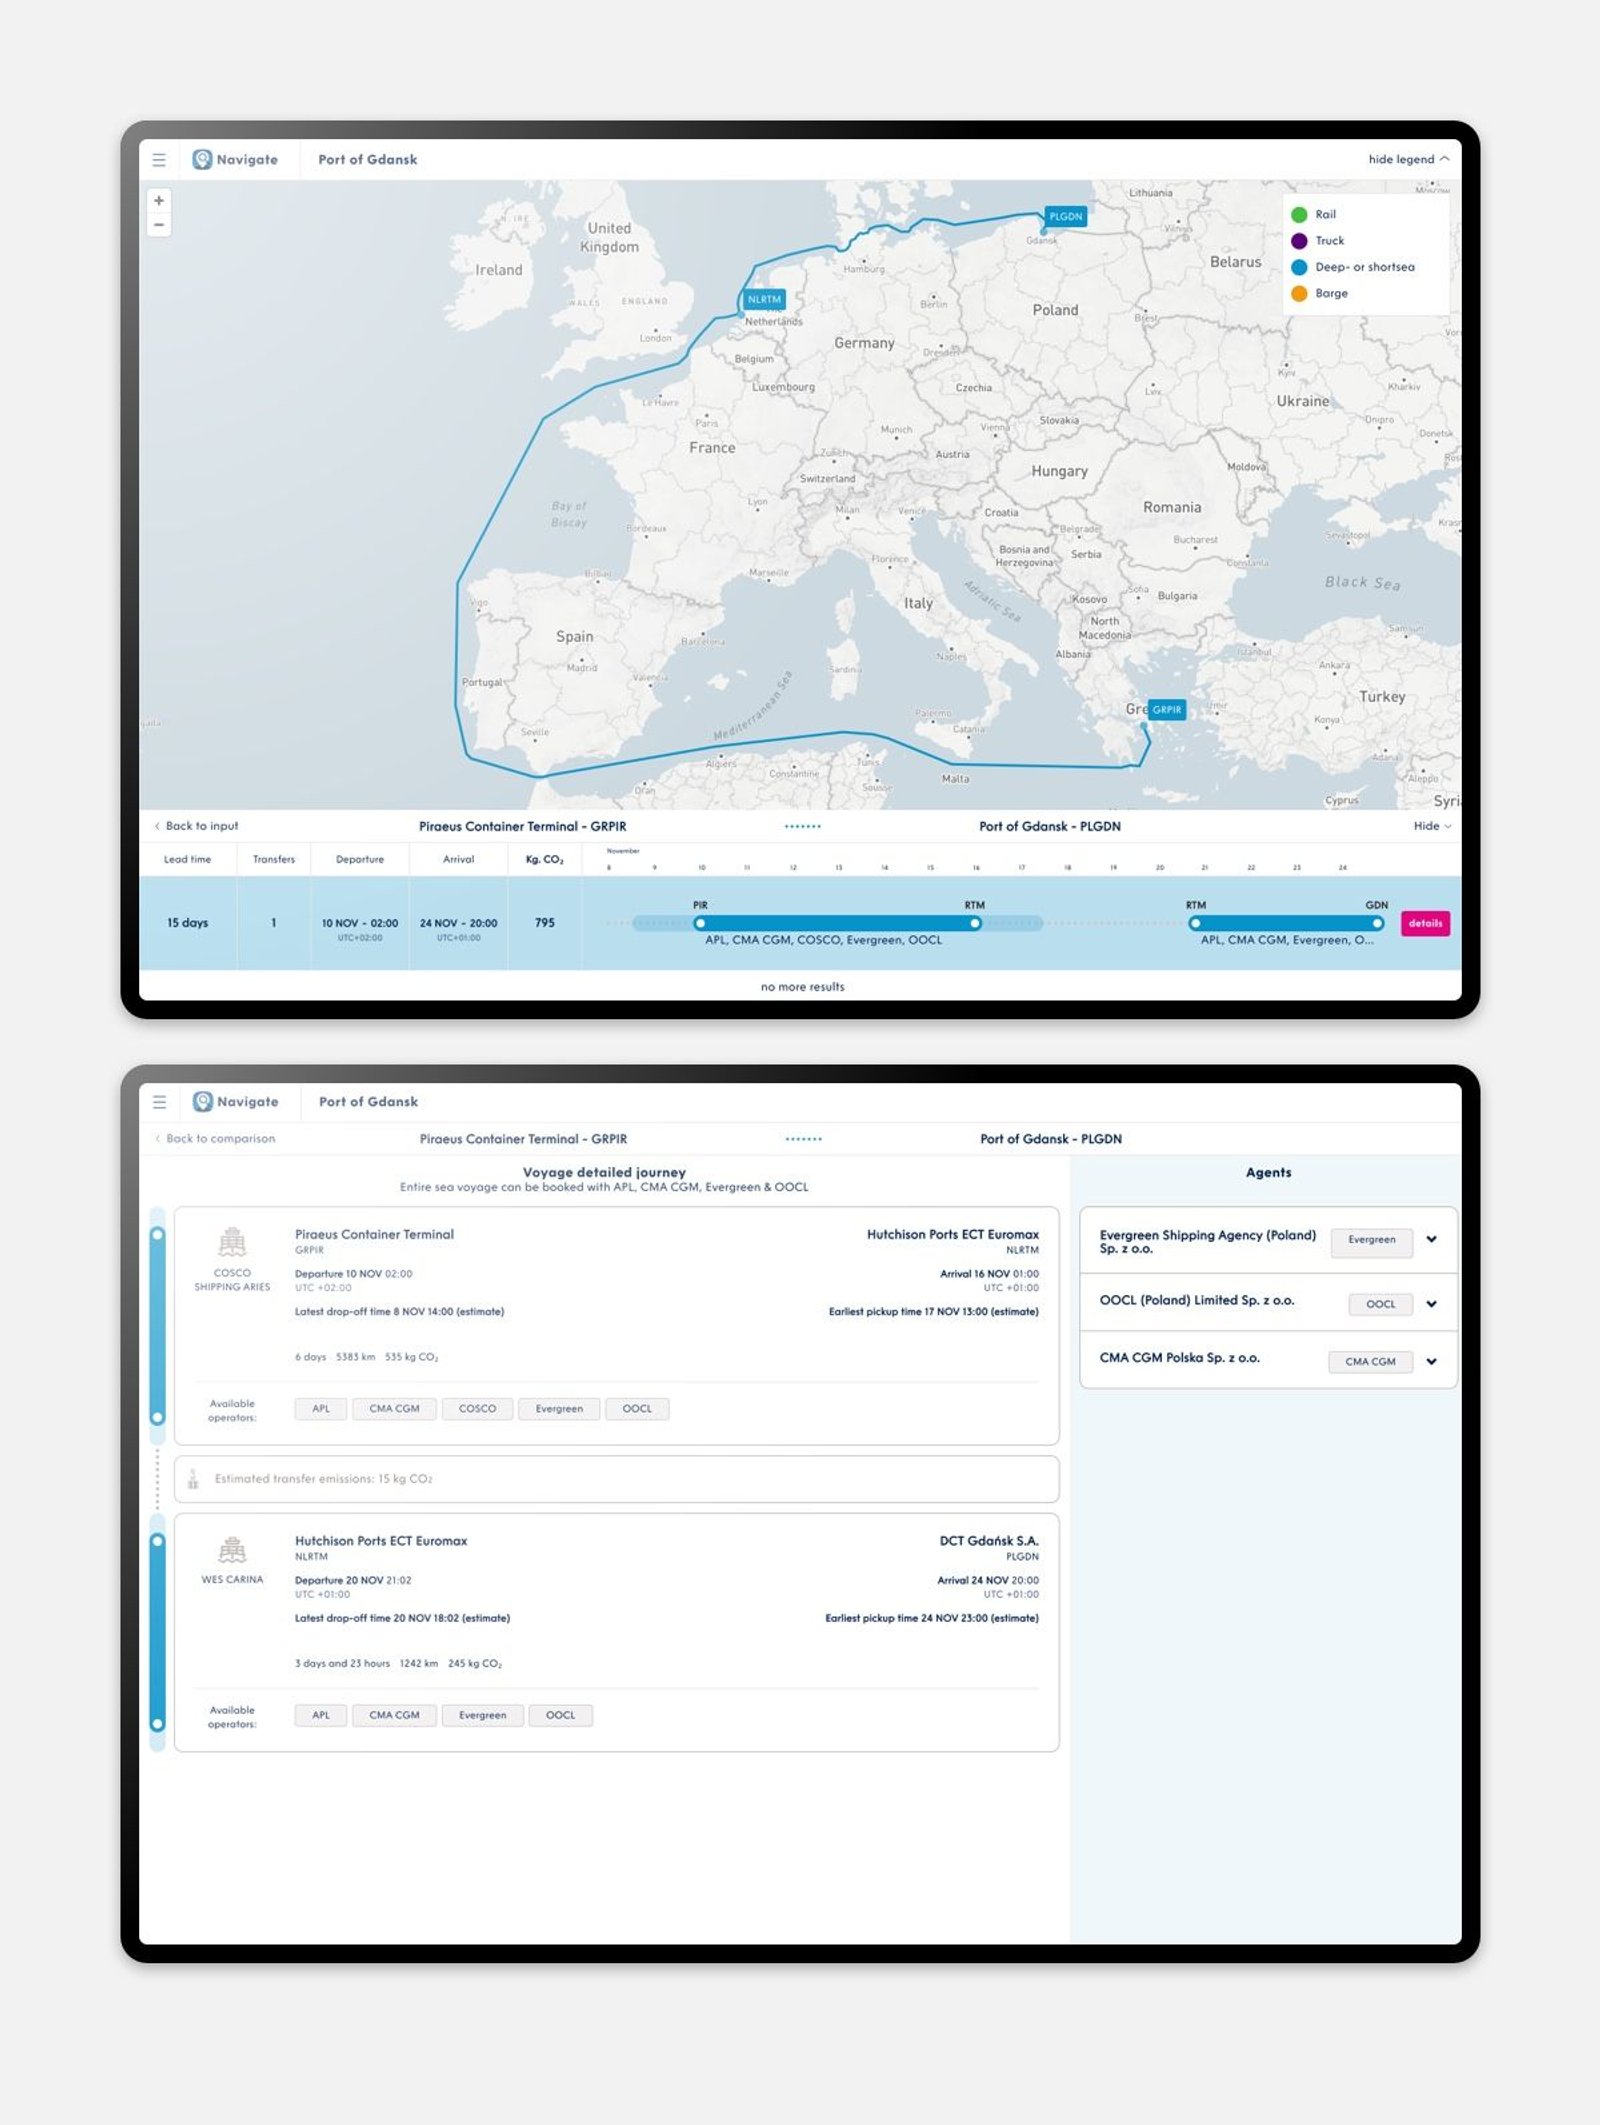Click first RTM marker on timeline
Screen dimensions: 1600x2125
pyautogui.click(x=975, y=923)
